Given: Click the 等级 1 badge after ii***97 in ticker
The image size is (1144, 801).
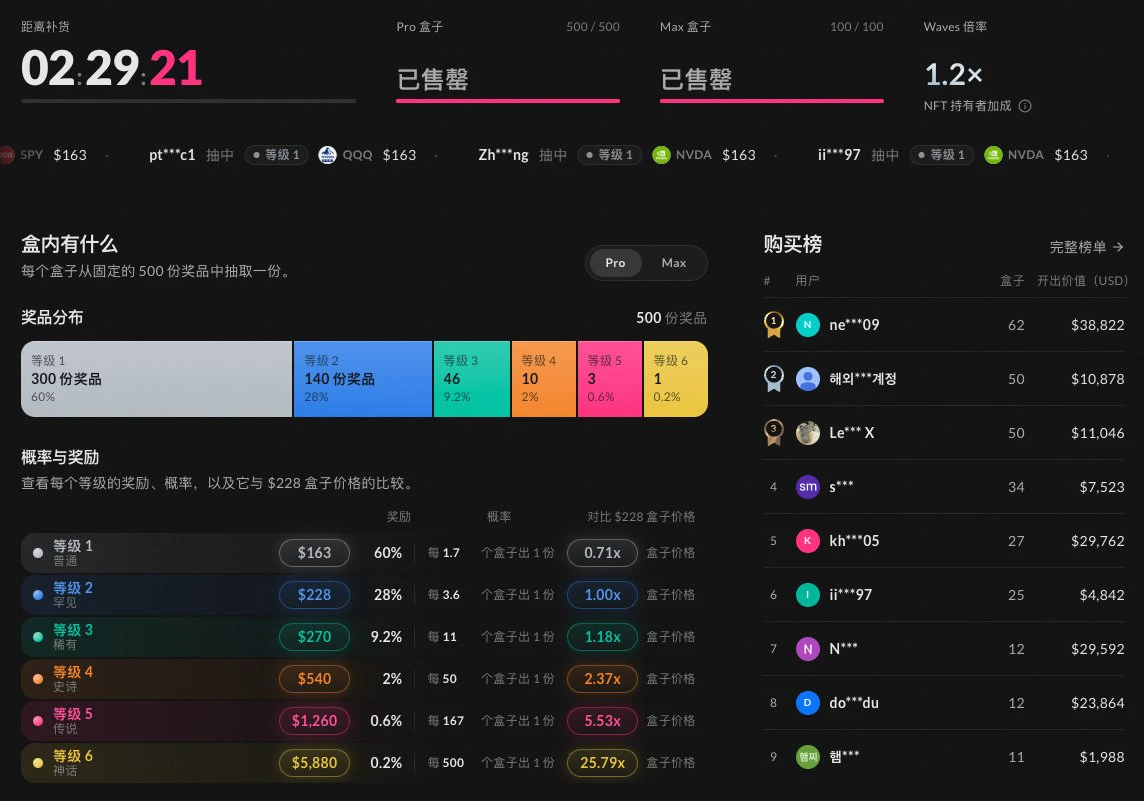Looking at the screenshot, I should pyautogui.click(x=941, y=155).
